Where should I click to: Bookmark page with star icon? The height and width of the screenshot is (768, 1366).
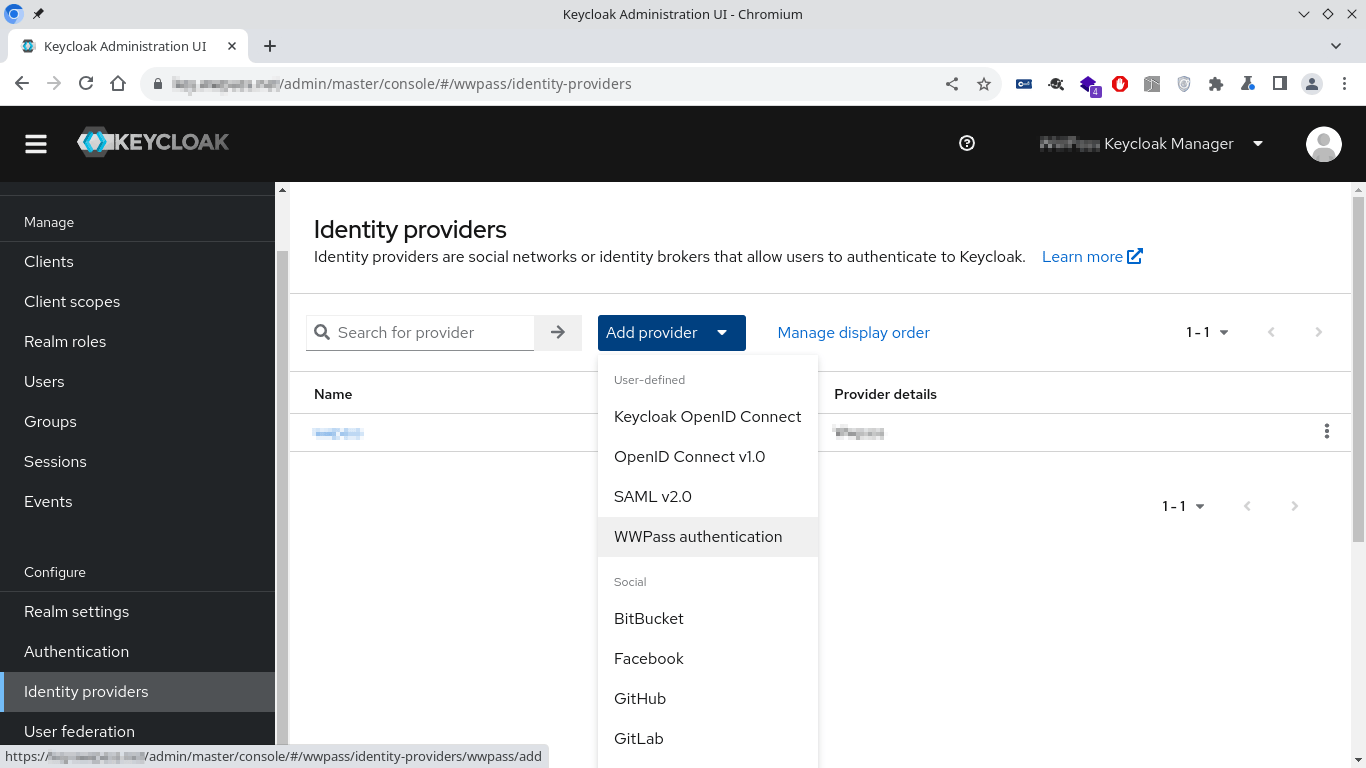click(x=984, y=84)
